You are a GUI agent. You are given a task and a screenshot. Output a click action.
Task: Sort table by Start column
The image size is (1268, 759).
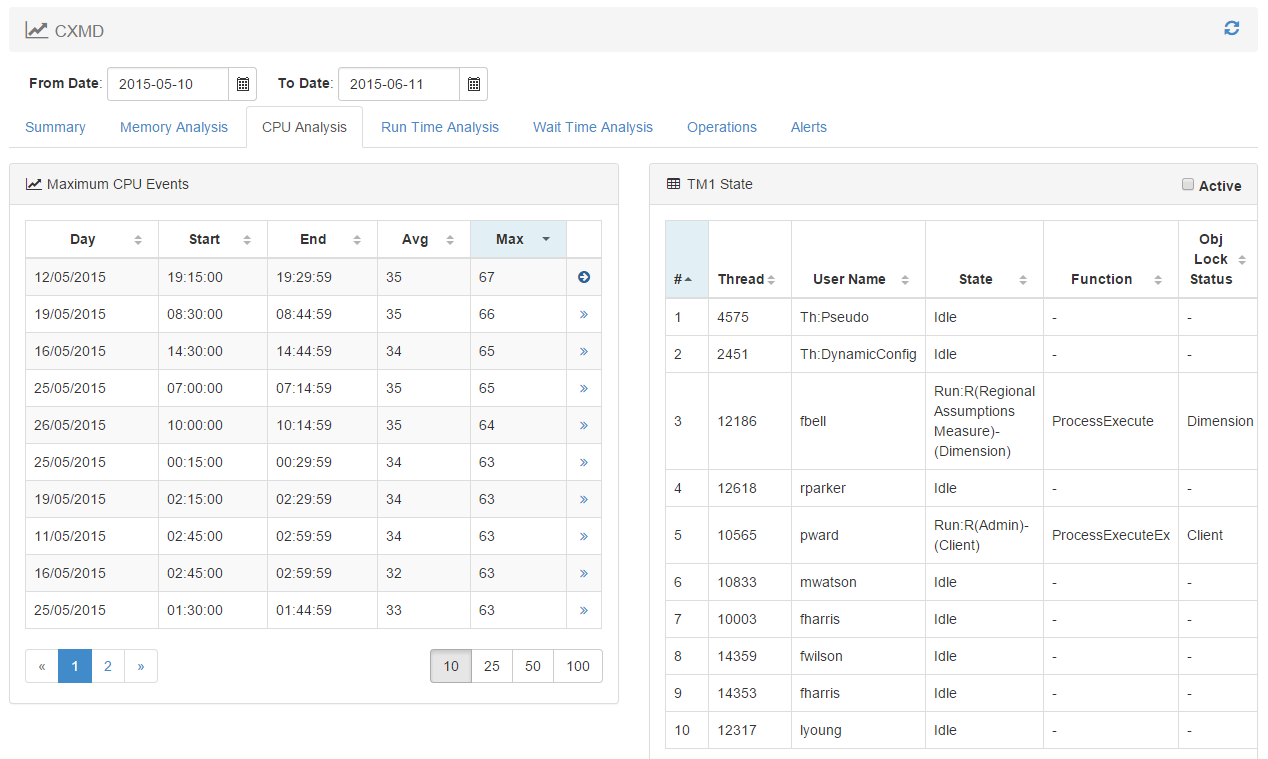click(213, 239)
